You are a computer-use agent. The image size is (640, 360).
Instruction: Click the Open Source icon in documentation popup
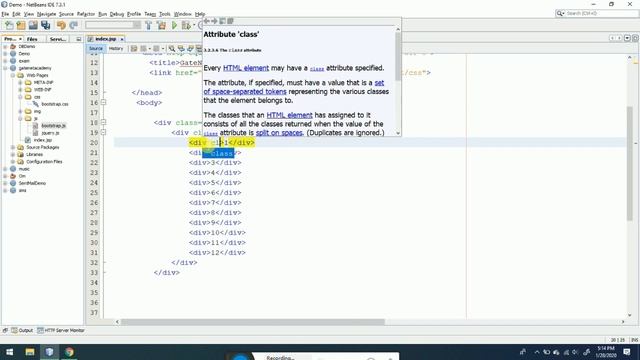coord(230,21)
